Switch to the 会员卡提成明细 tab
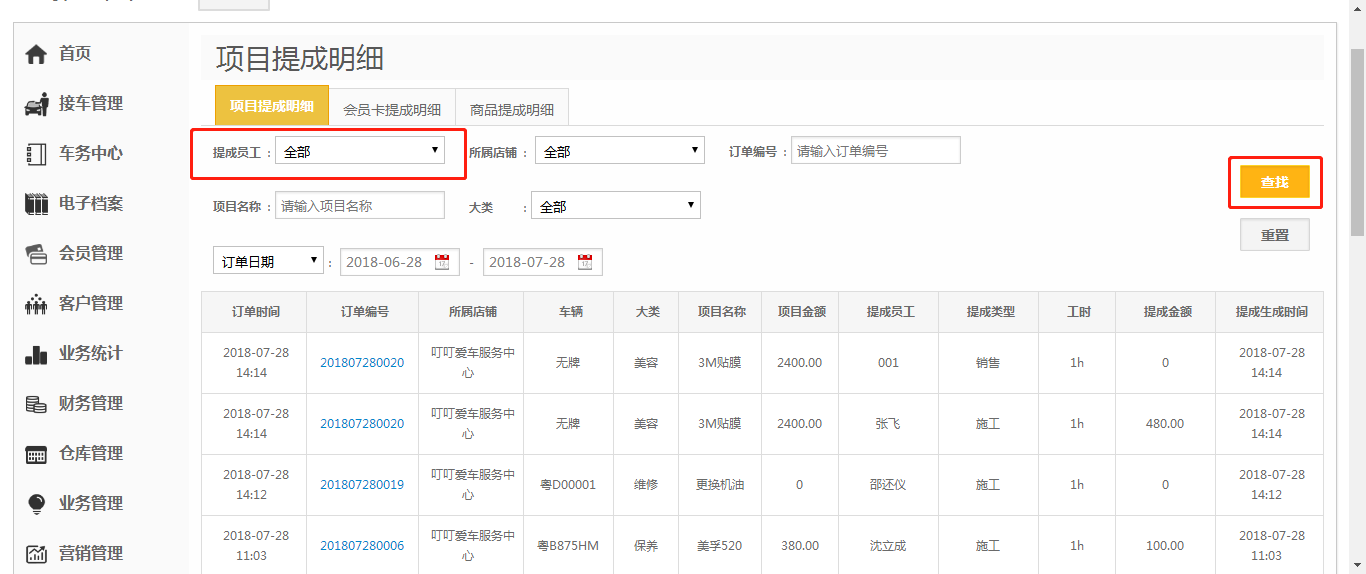Viewport: 1366px width, 574px height. pyautogui.click(x=392, y=109)
